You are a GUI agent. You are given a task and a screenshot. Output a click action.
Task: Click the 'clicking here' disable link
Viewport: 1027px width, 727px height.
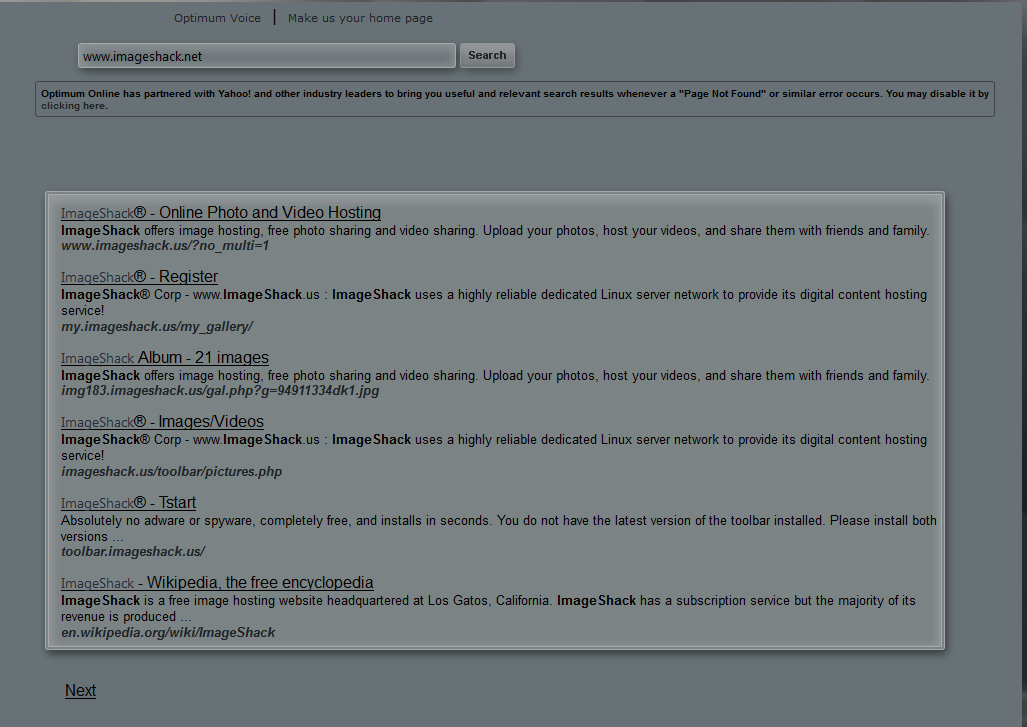coord(73,106)
